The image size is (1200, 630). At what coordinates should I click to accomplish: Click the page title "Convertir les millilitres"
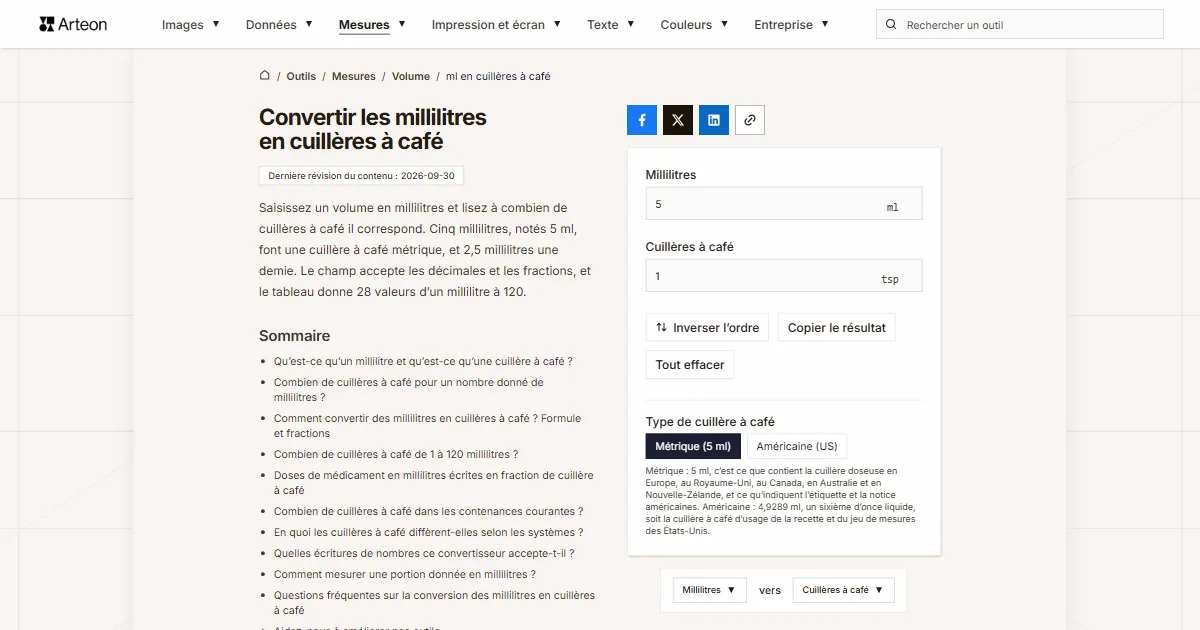tap(373, 129)
